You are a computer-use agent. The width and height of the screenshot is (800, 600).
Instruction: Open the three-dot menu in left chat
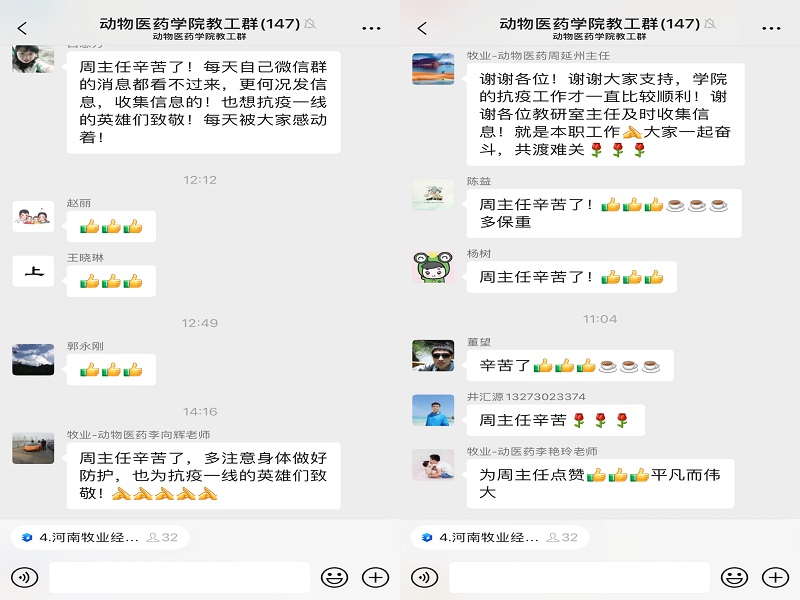tap(371, 29)
